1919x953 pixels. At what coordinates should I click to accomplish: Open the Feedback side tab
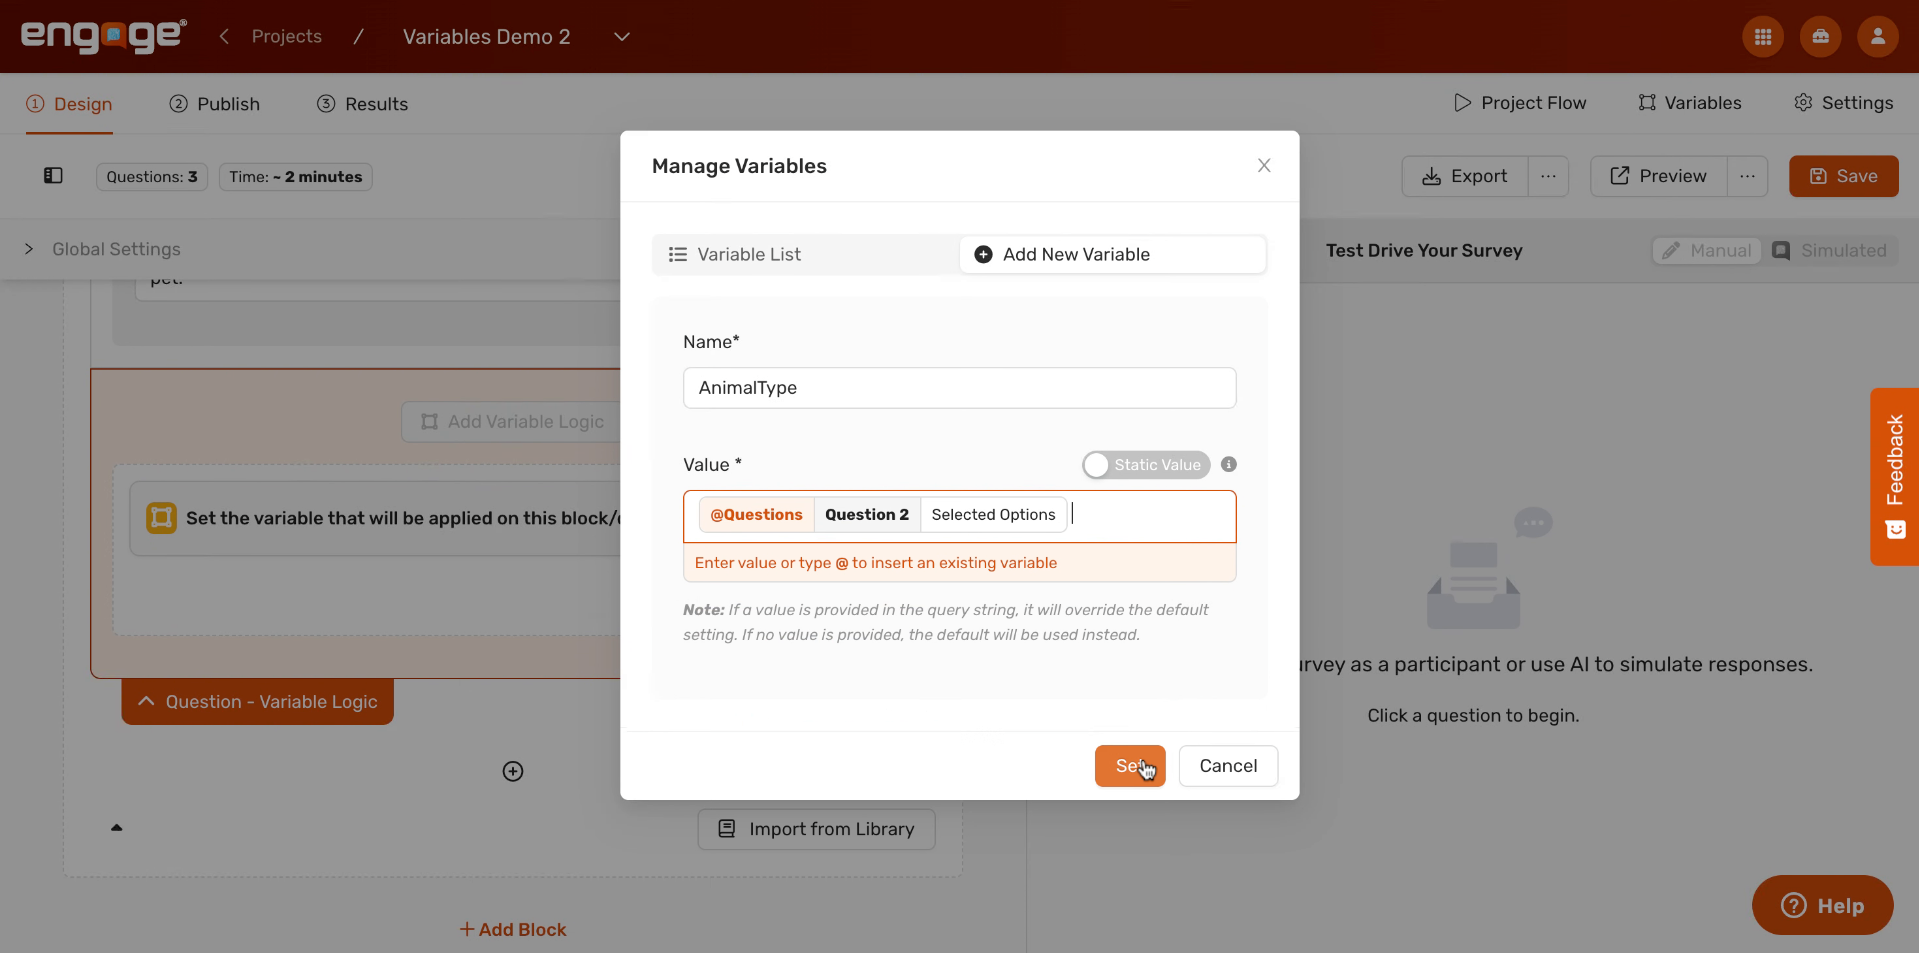pos(1895,477)
